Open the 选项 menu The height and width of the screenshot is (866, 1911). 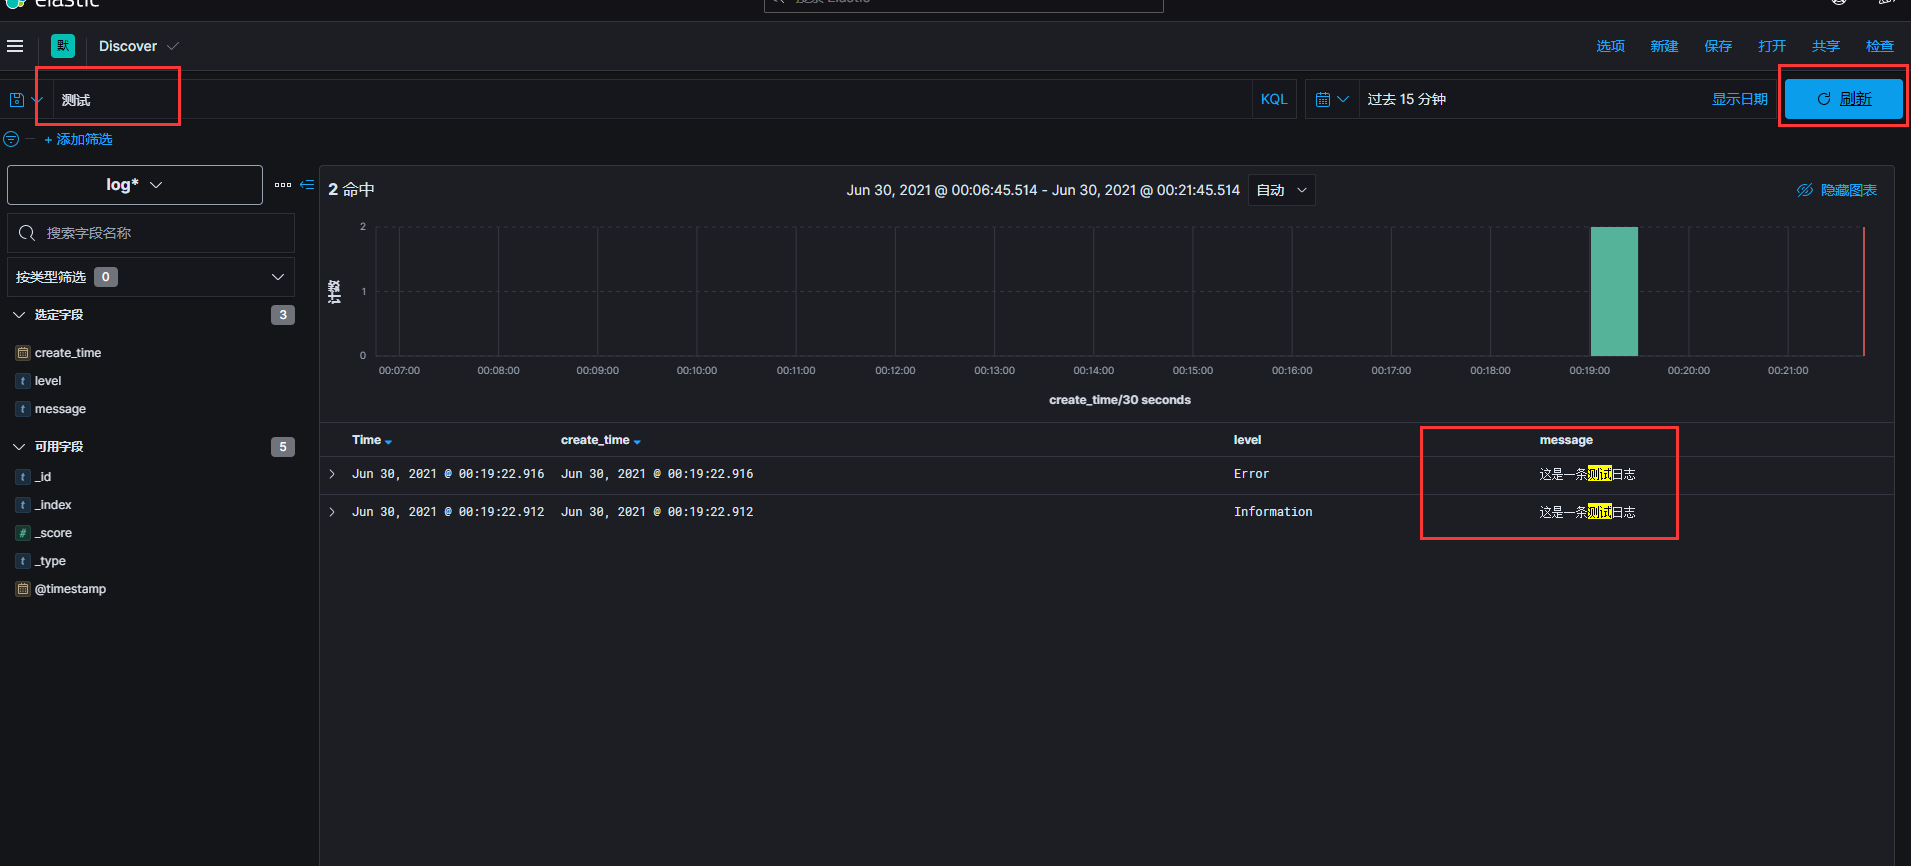pyautogui.click(x=1610, y=46)
